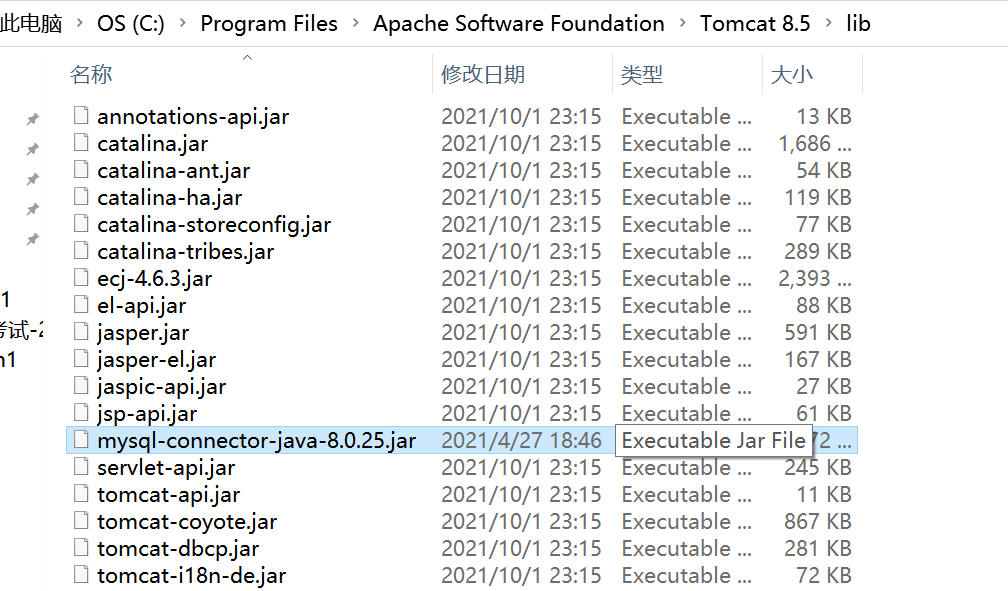This screenshot has width=1008, height=591.
Task: Click the jasper.jar file icon
Action: coord(81,332)
